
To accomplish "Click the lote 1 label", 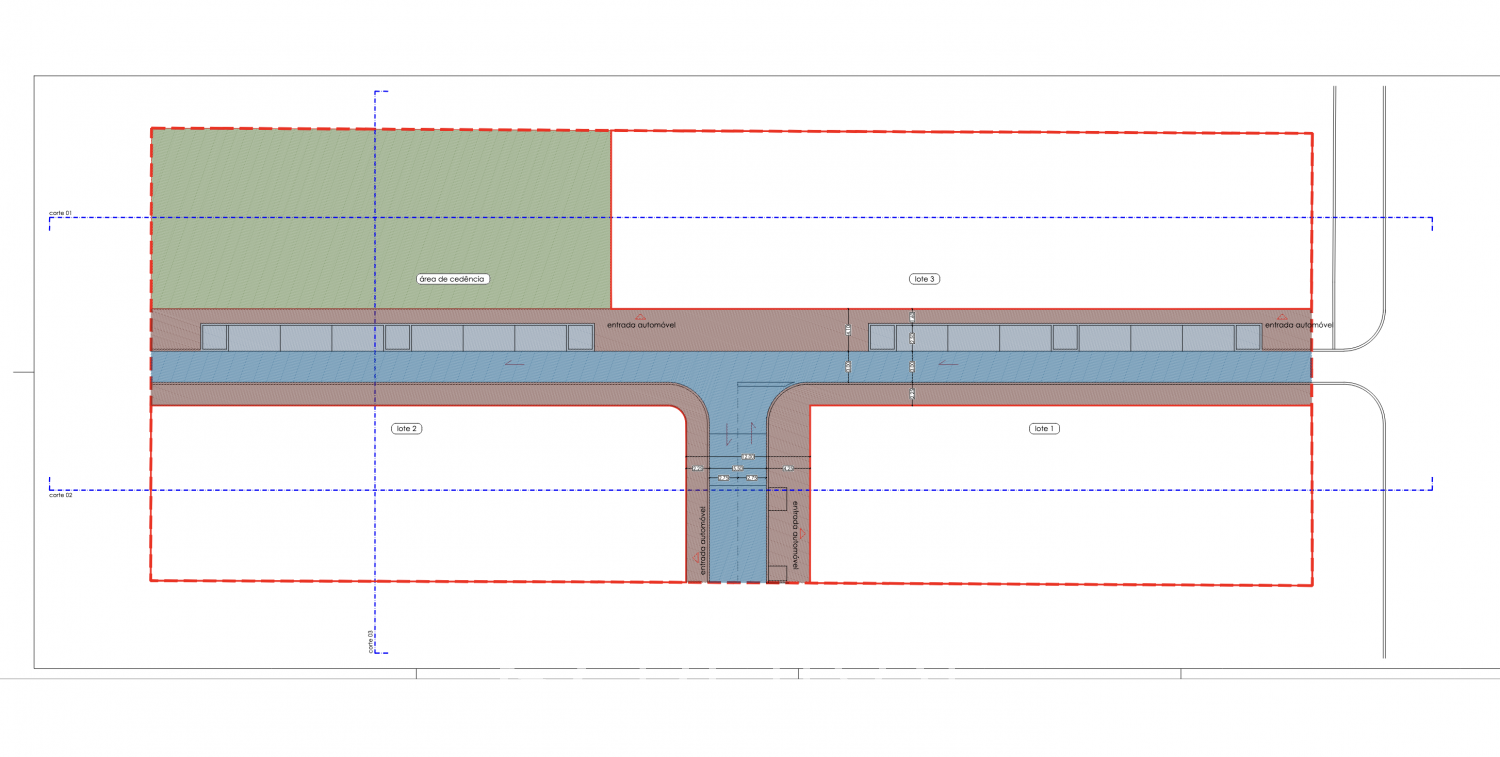I will 1043,428.
